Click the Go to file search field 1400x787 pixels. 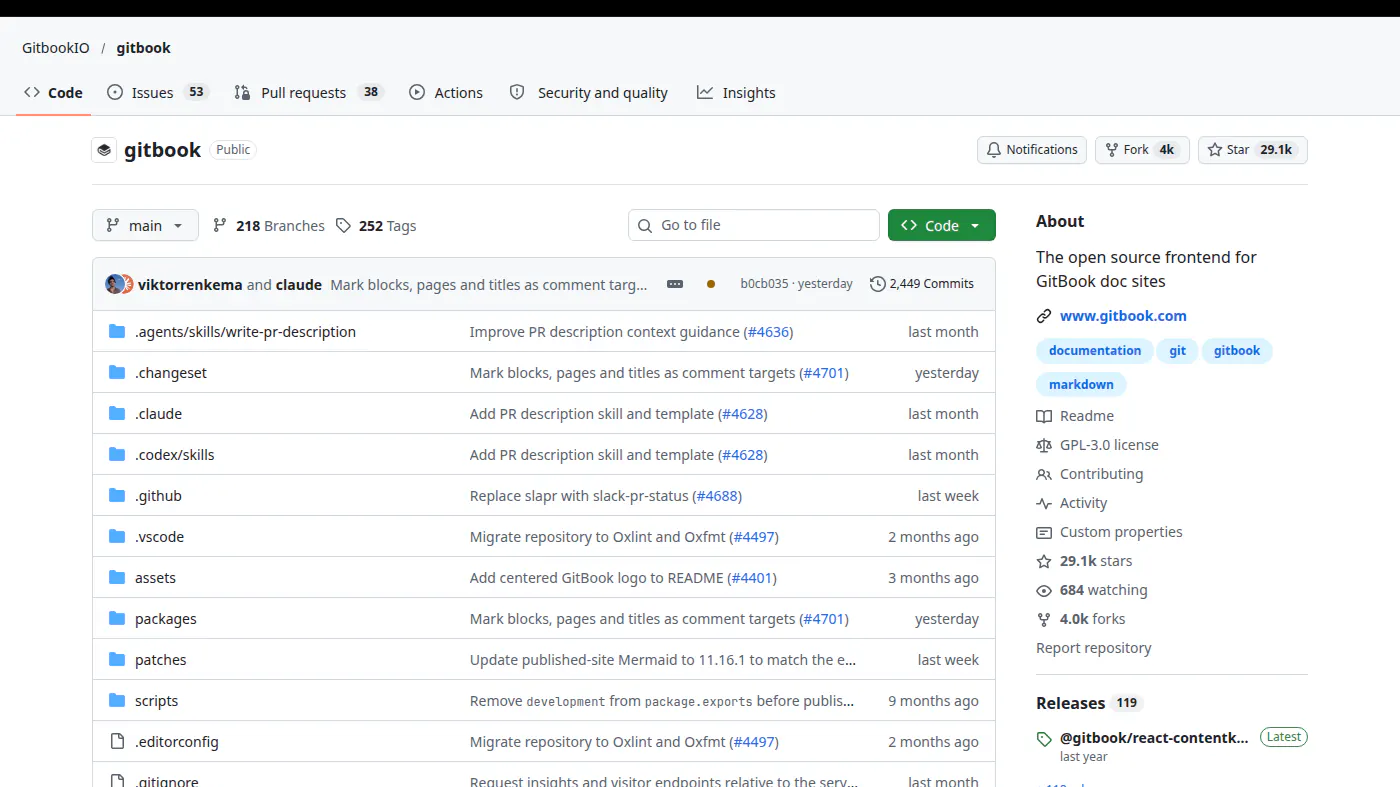click(754, 225)
